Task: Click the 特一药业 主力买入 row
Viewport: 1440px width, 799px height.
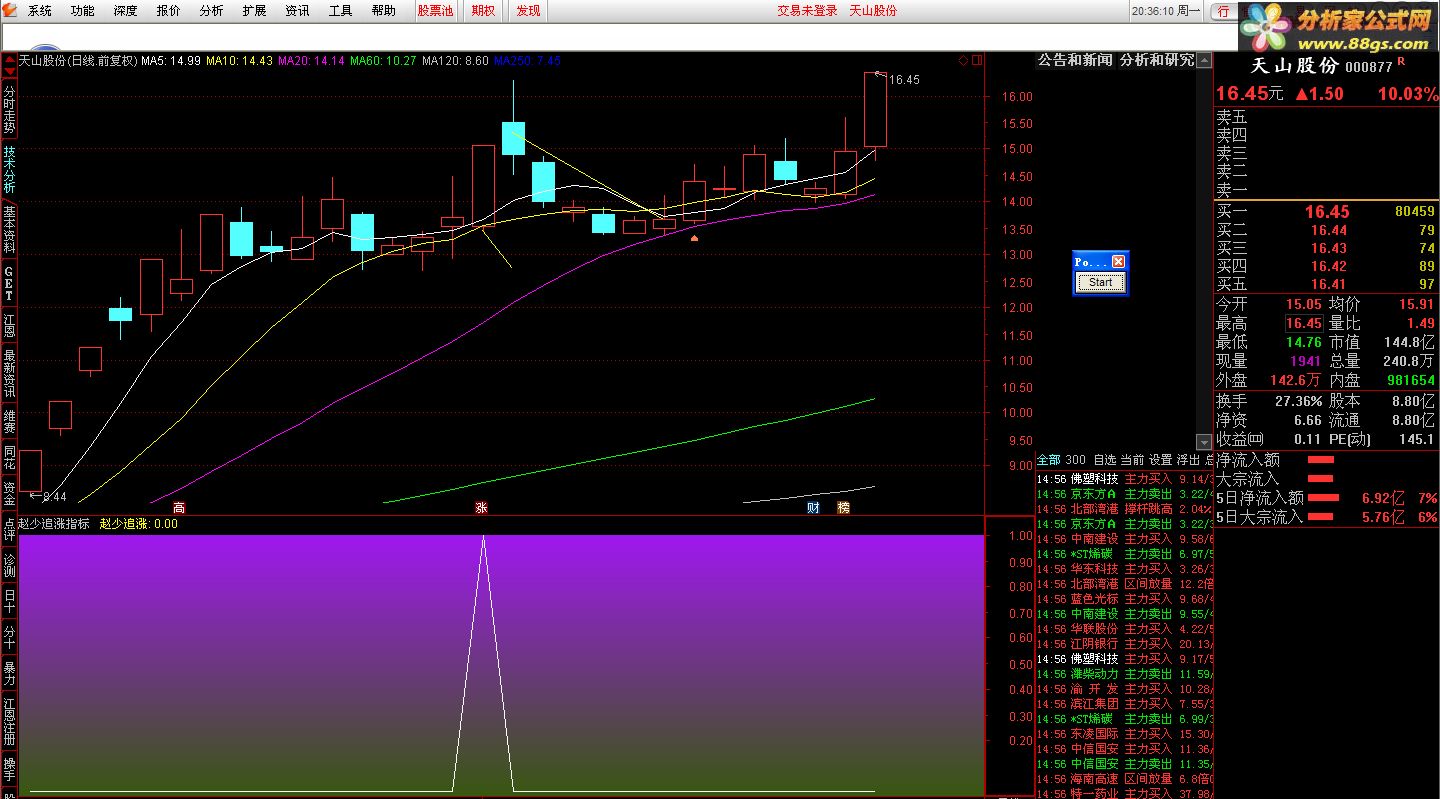Action: pyautogui.click(x=1124, y=794)
